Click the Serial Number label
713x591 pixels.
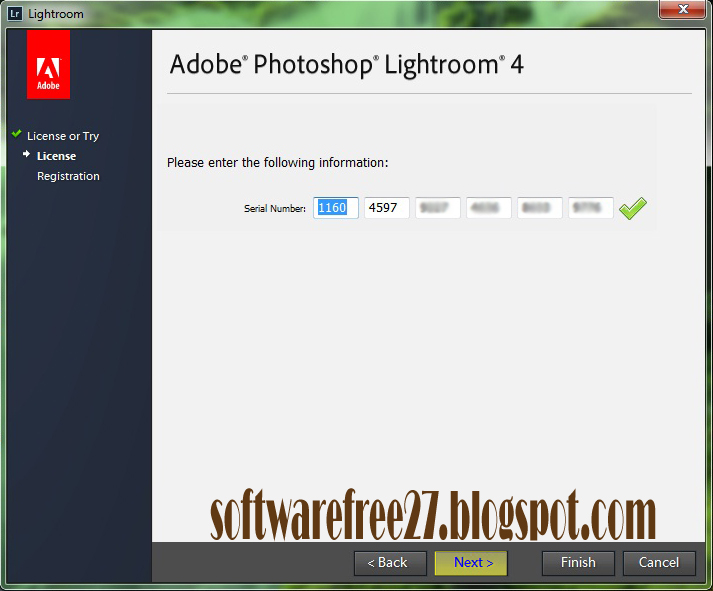coord(275,209)
